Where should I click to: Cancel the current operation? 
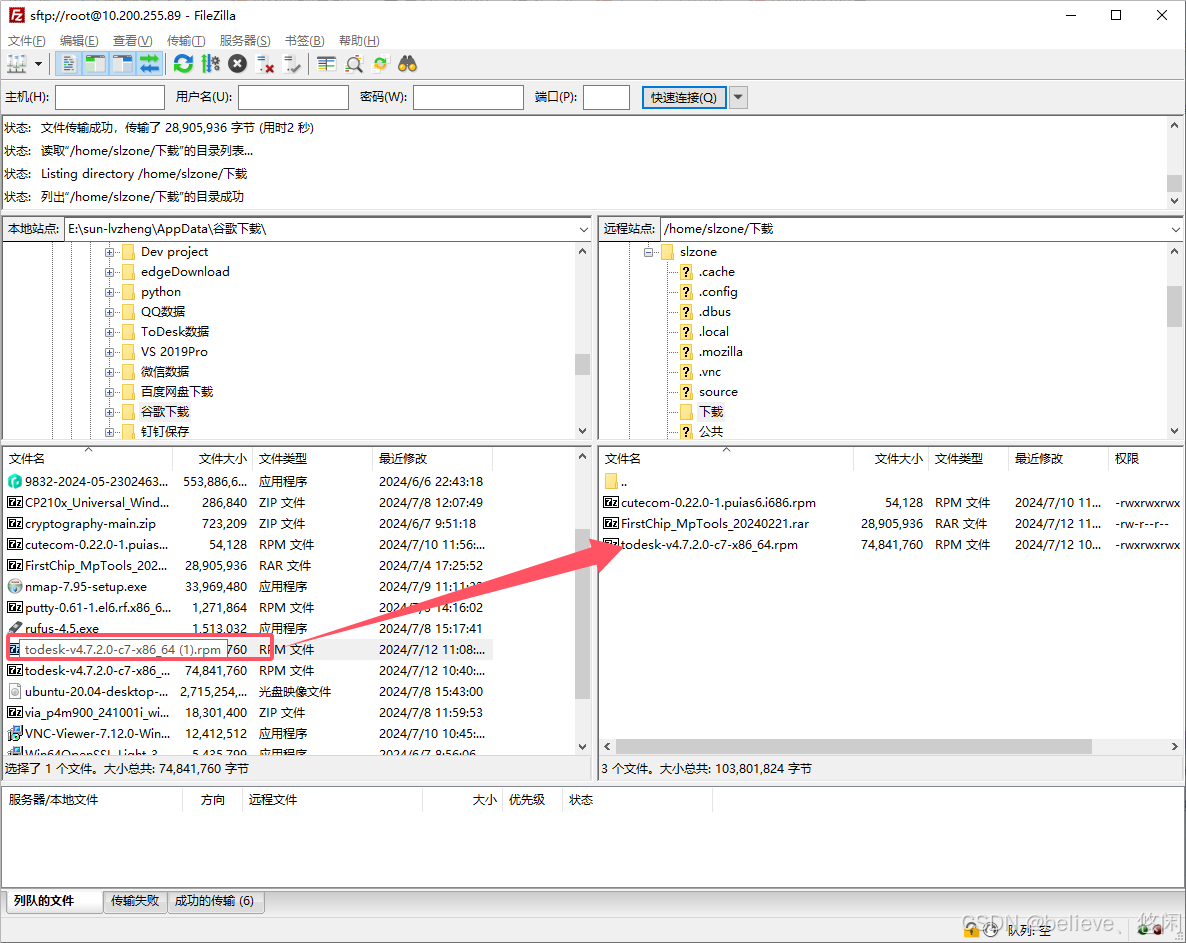tap(238, 64)
